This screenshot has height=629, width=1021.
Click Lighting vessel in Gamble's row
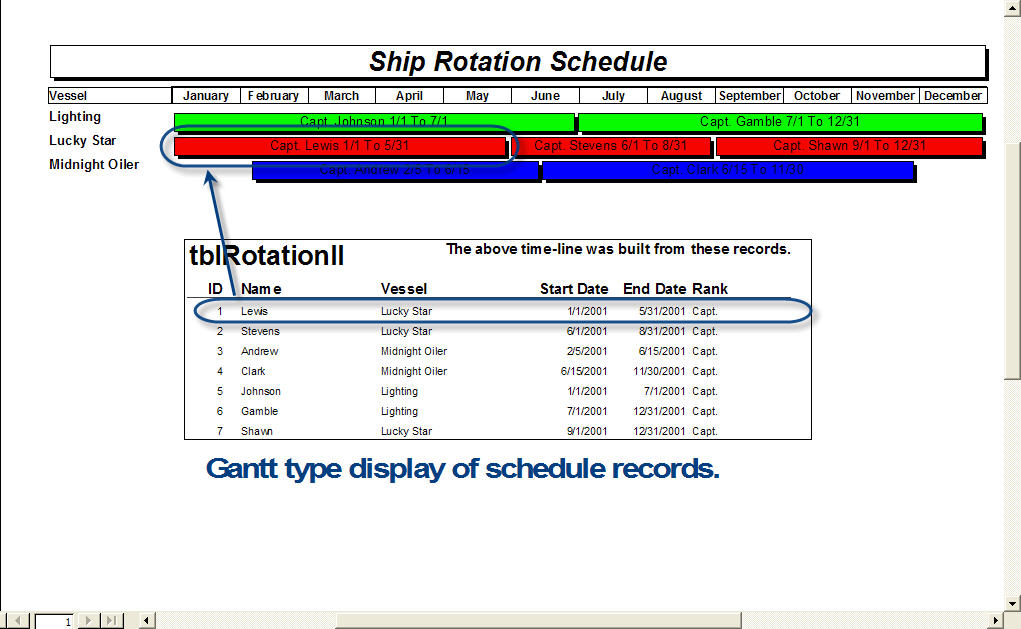point(399,412)
